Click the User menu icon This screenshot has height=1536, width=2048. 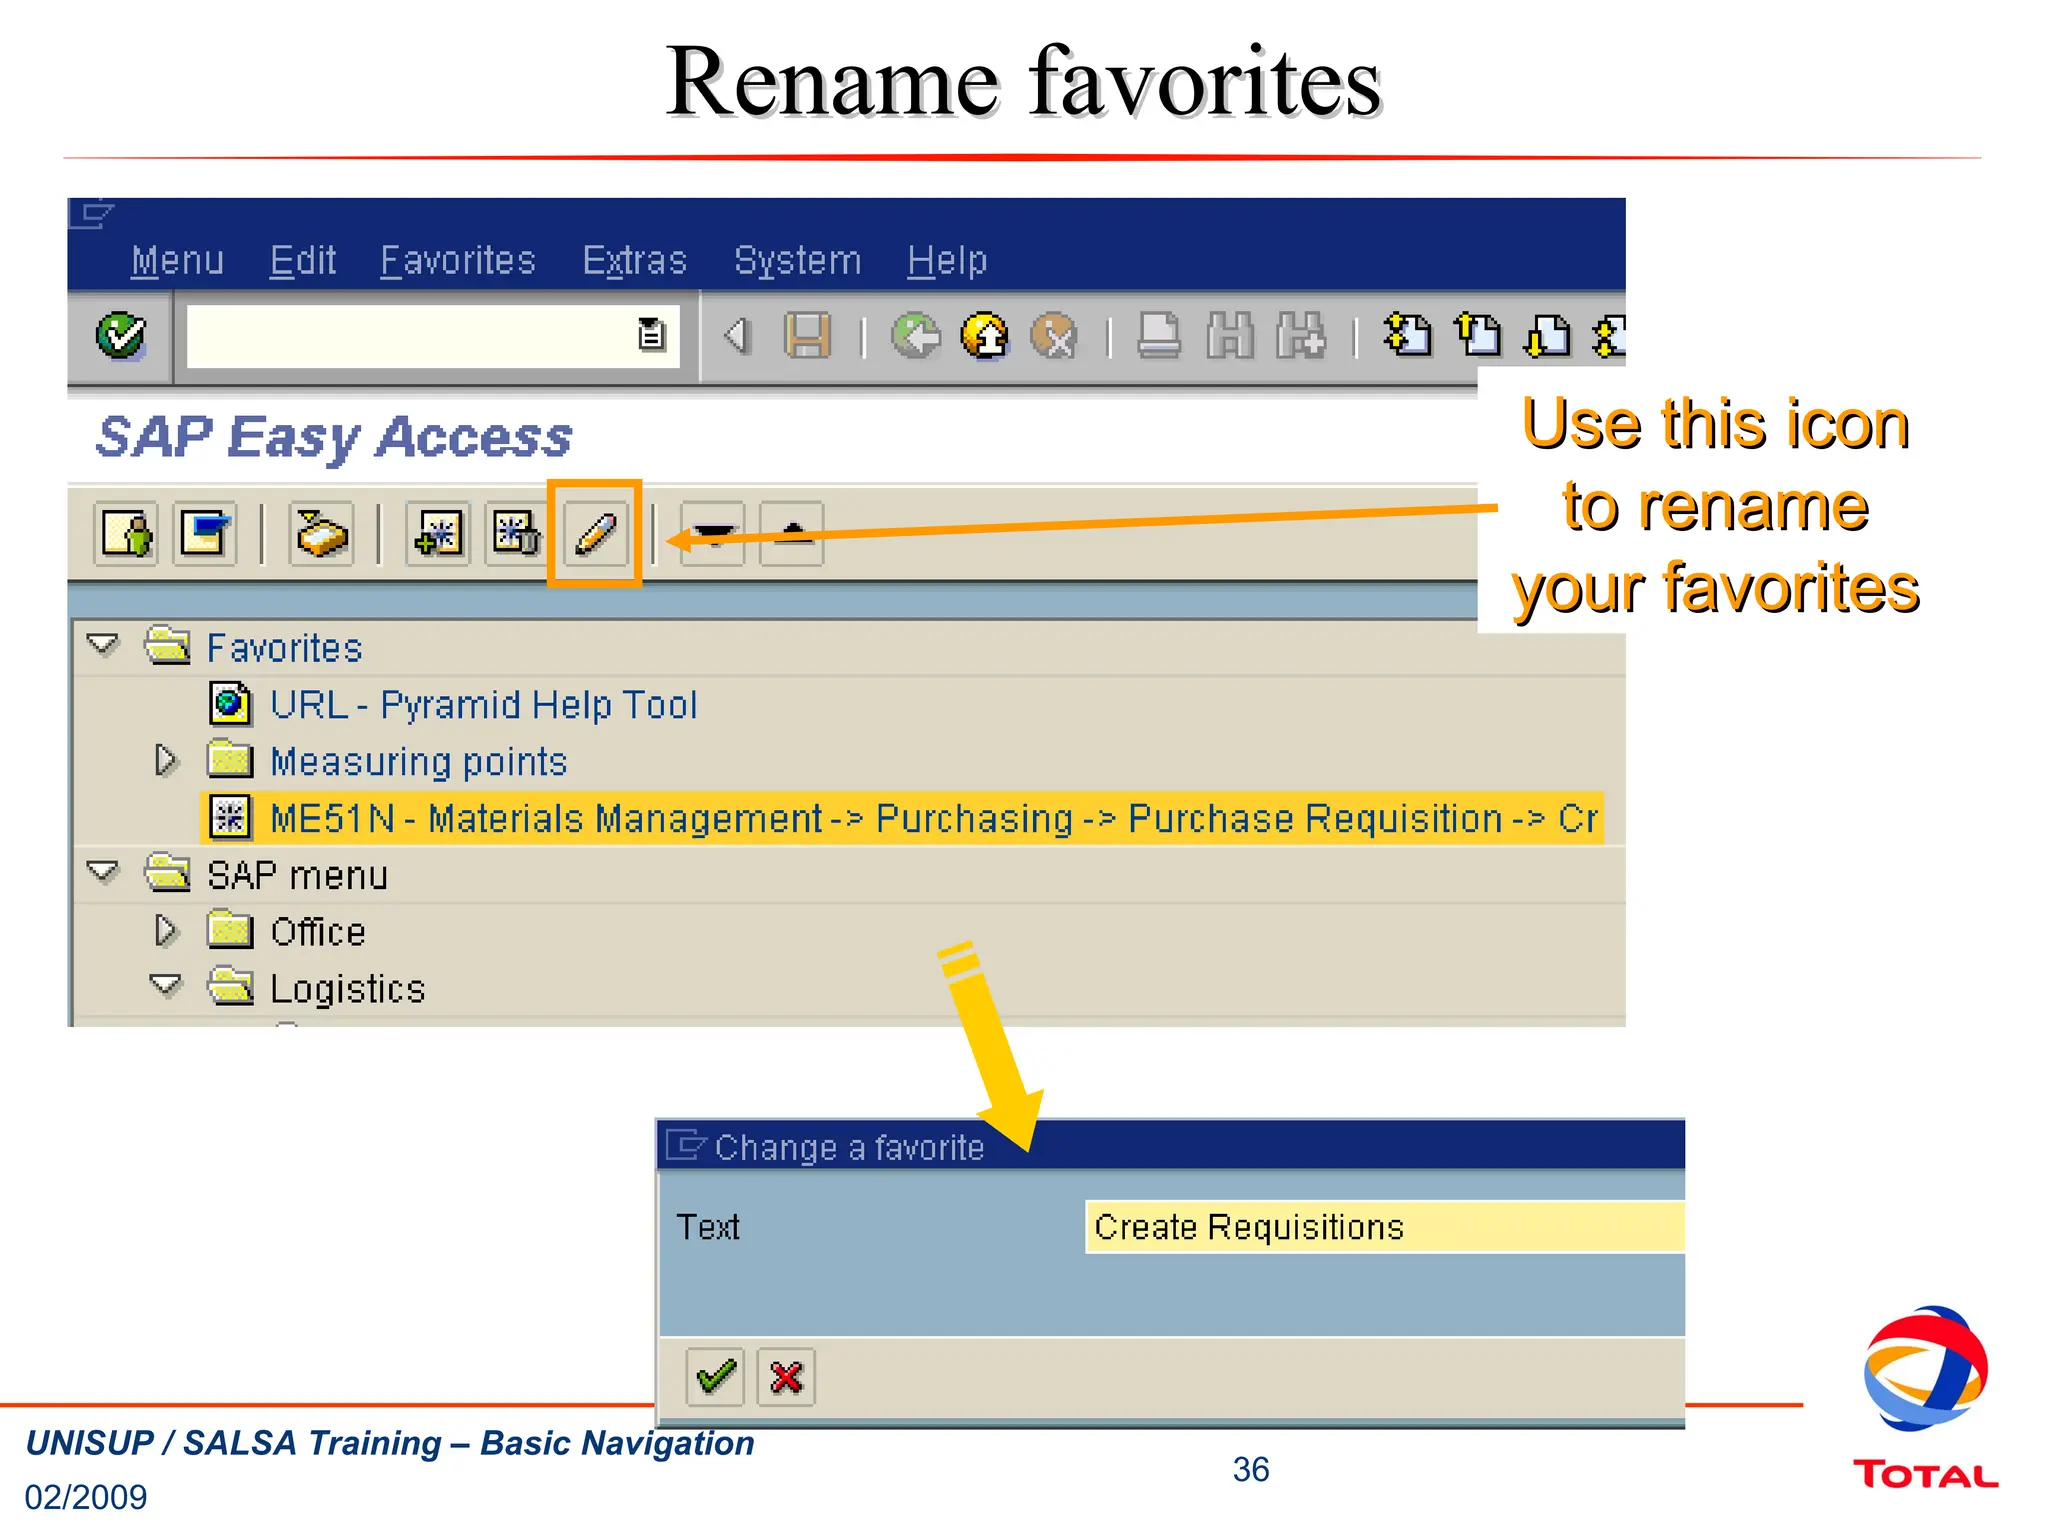tap(126, 534)
